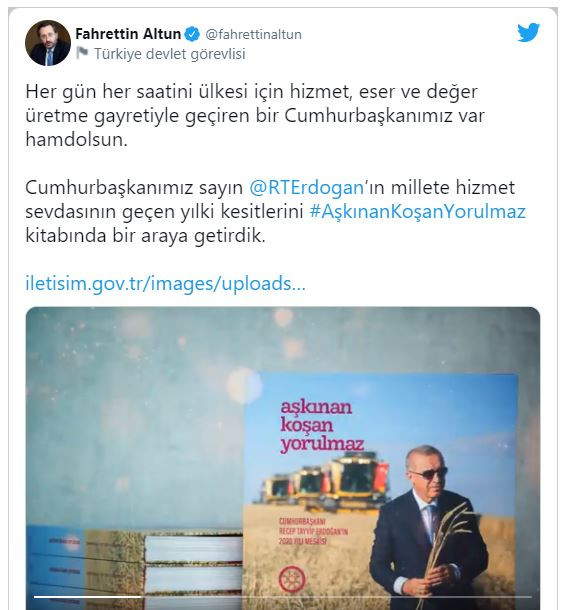The height and width of the screenshot is (610, 567).
Task: Open the #AşkınanKoşanYorulmaz hashtag
Action: tap(418, 212)
